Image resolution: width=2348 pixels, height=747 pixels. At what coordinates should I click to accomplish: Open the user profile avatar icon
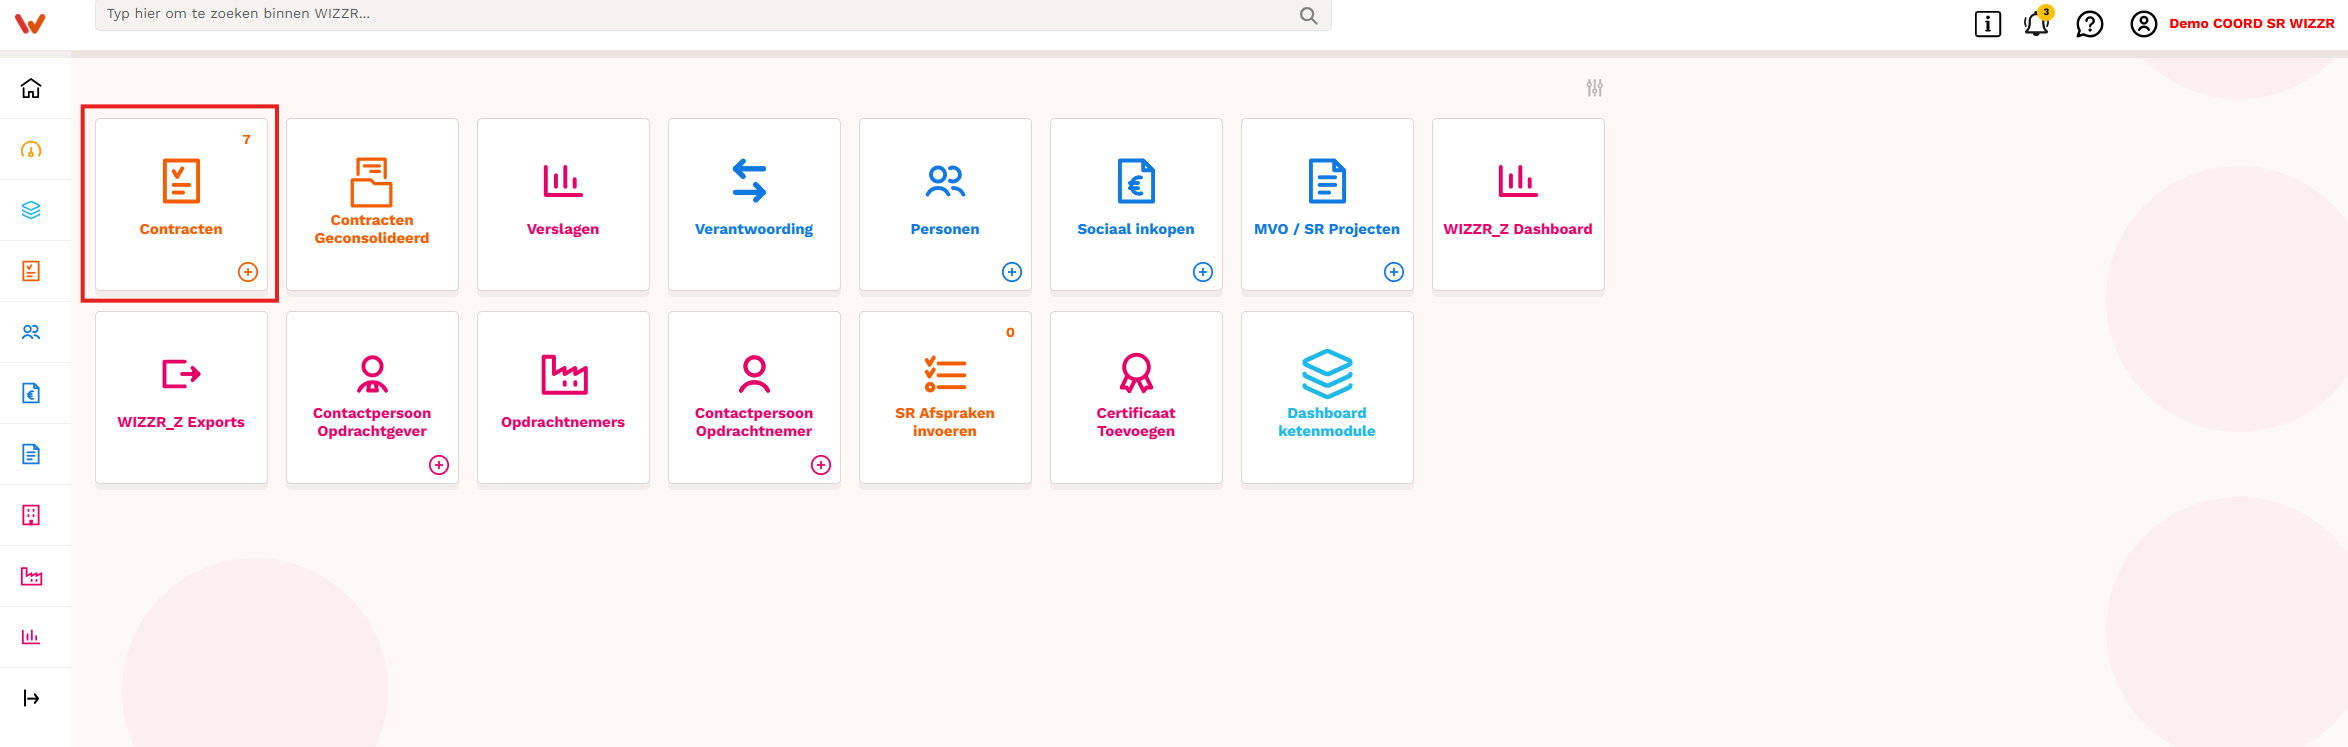pyautogui.click(x=2144, y=24)
